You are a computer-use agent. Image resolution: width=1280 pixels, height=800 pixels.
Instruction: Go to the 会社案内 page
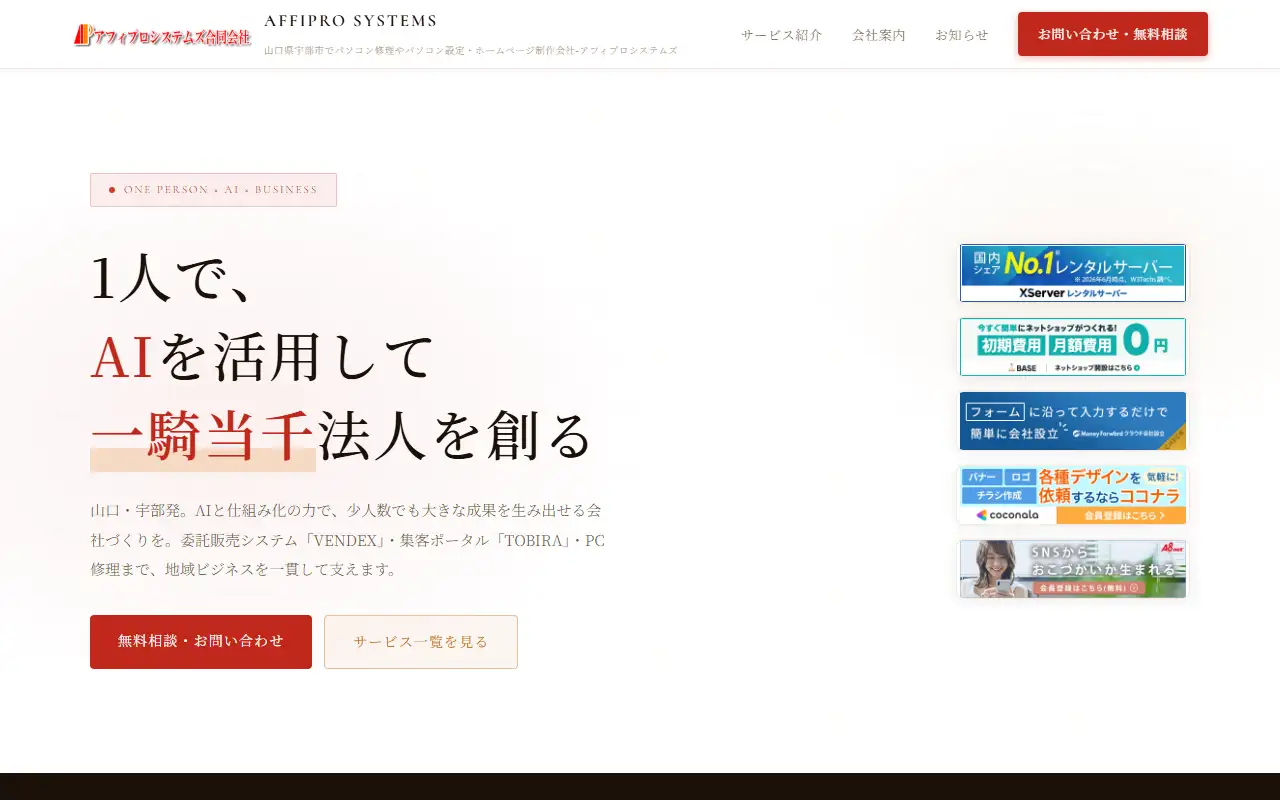(x=879, y=35)
